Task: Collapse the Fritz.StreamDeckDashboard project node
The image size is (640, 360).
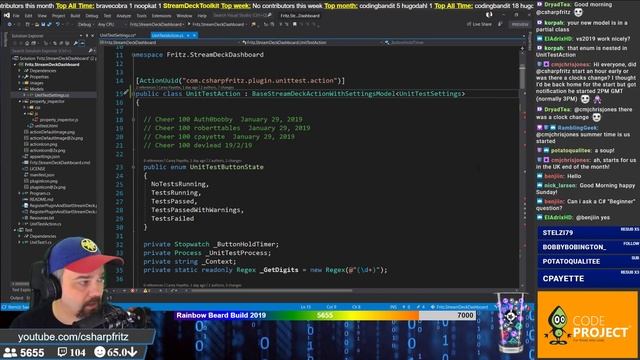Action: (x=15, y=64)
